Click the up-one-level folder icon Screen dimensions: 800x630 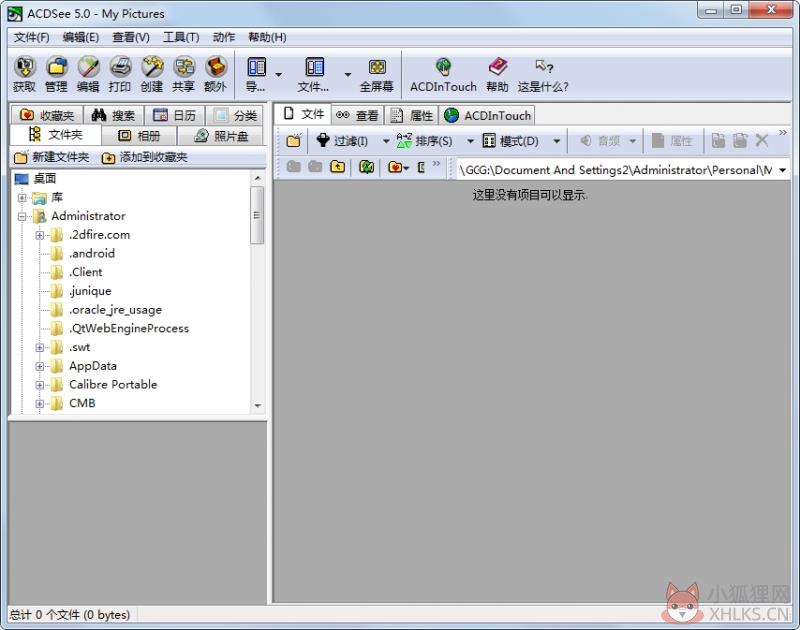point(337,166)
